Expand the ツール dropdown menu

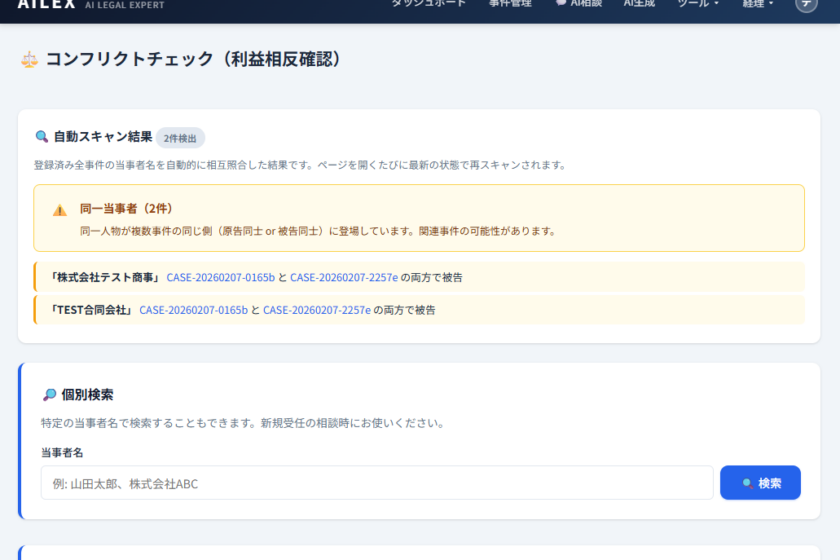(698, 4)
